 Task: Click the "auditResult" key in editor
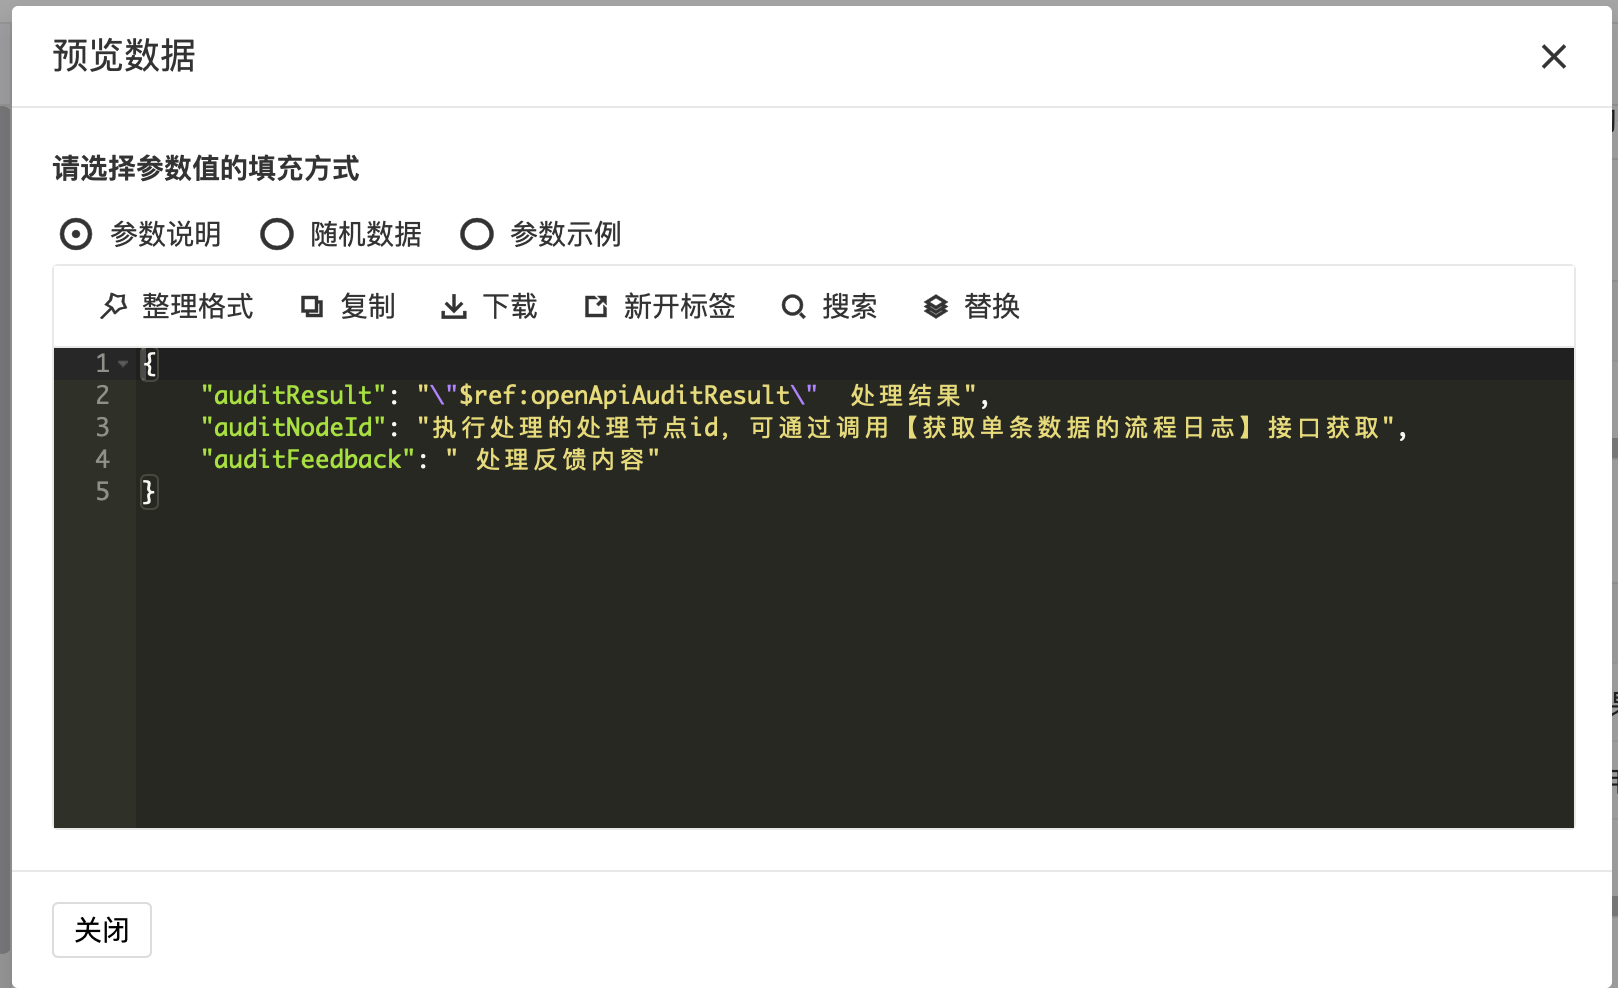[293, 395]
